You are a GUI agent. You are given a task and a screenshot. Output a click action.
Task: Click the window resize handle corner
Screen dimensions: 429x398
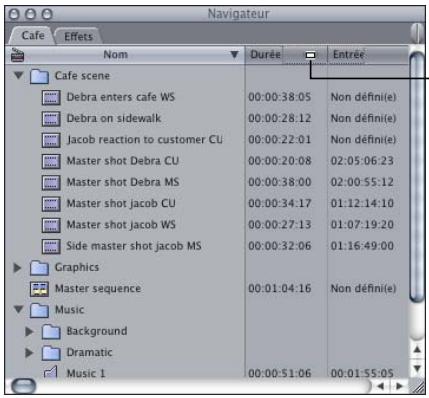[x=417, y=386]
